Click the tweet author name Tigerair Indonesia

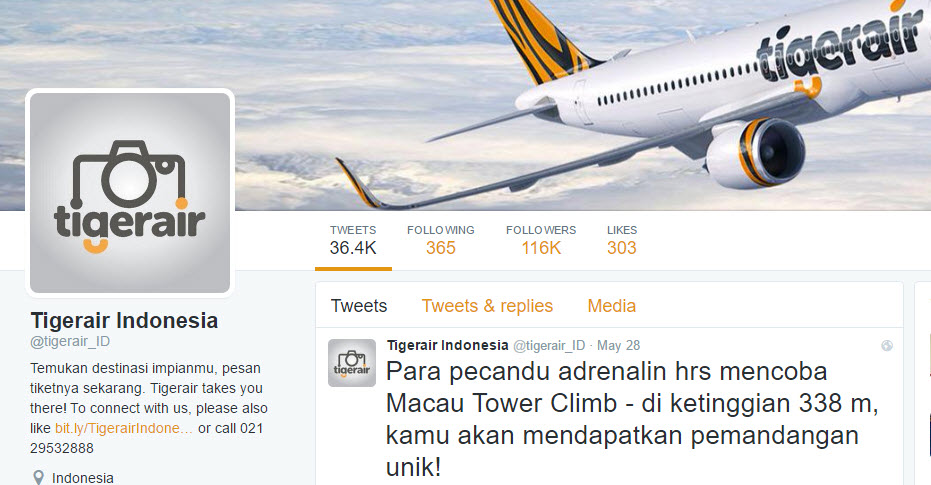[x=448, y=345]
